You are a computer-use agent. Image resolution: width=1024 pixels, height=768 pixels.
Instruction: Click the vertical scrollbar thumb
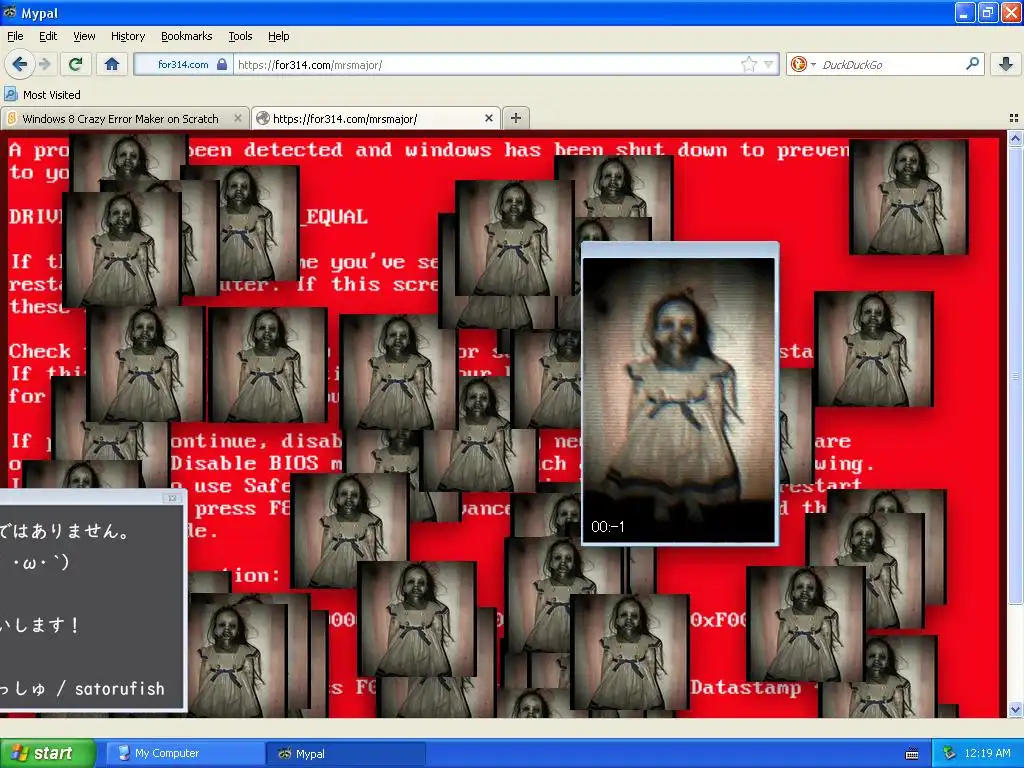click(x=1015, y=376)
